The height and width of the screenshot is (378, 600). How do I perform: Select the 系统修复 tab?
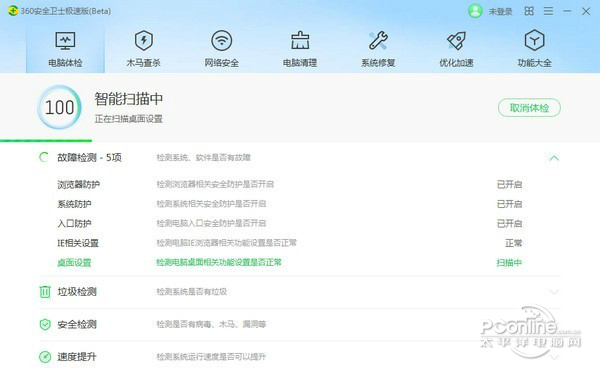click(x=378, y=49)
